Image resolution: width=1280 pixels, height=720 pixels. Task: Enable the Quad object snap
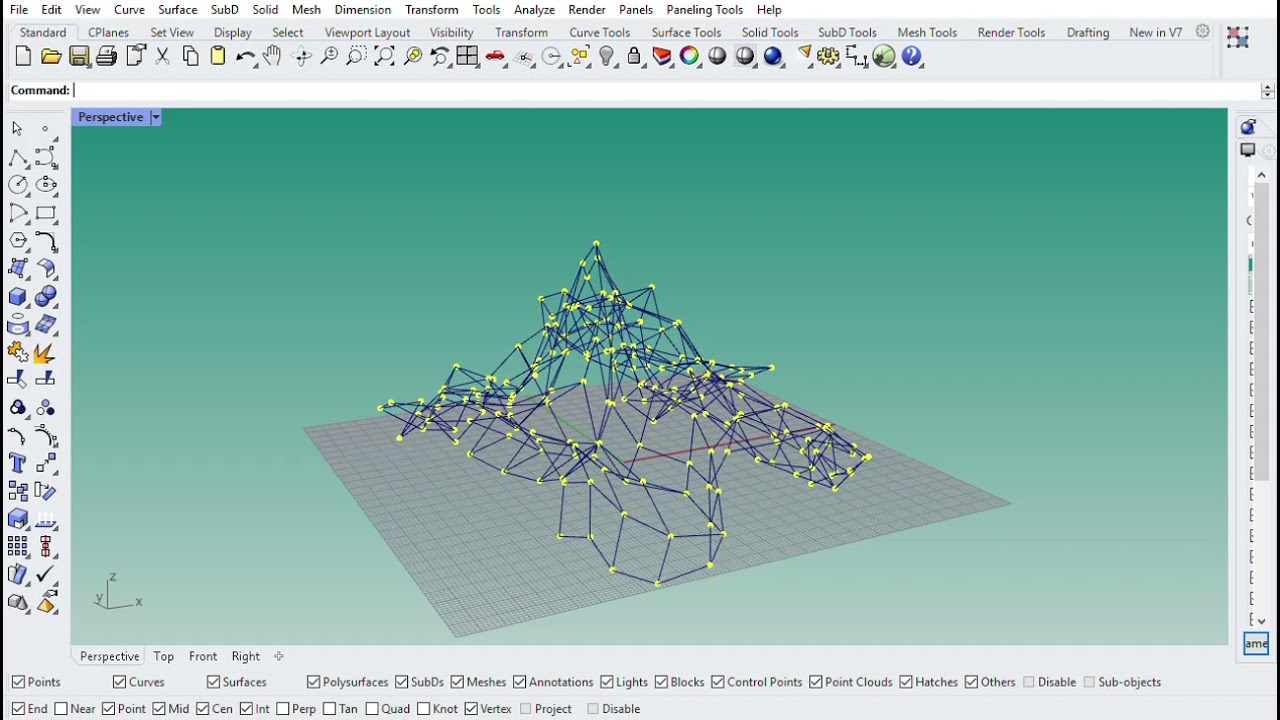pos(372,709)
